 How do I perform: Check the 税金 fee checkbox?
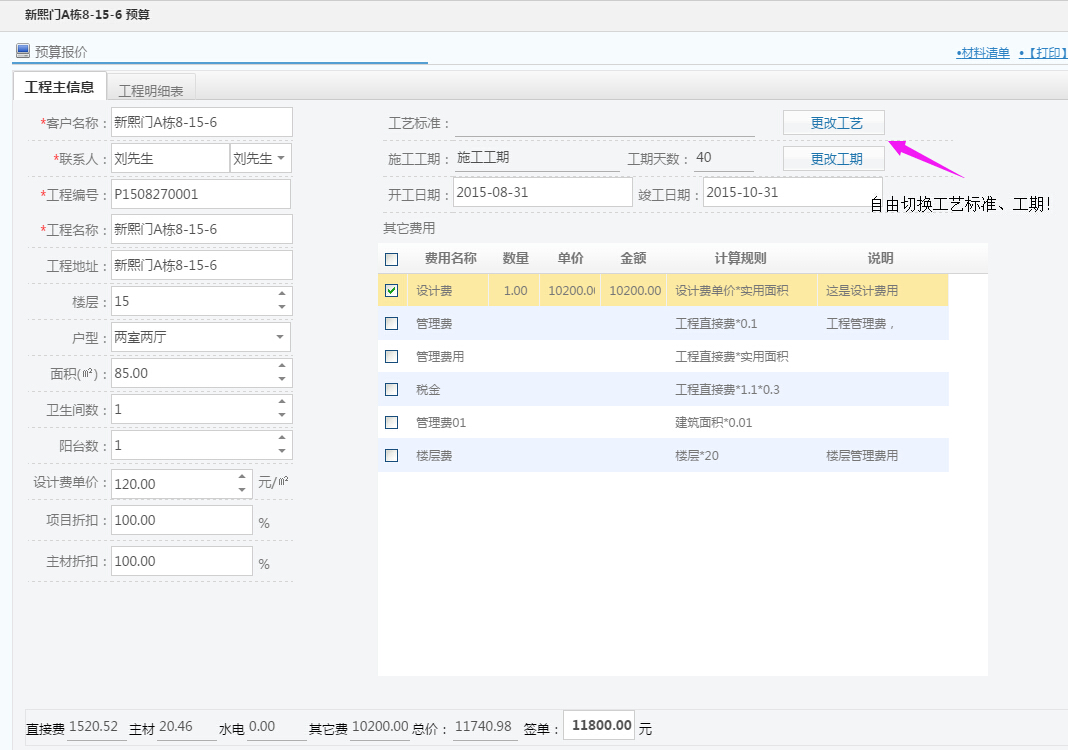(x=392, y=390)
